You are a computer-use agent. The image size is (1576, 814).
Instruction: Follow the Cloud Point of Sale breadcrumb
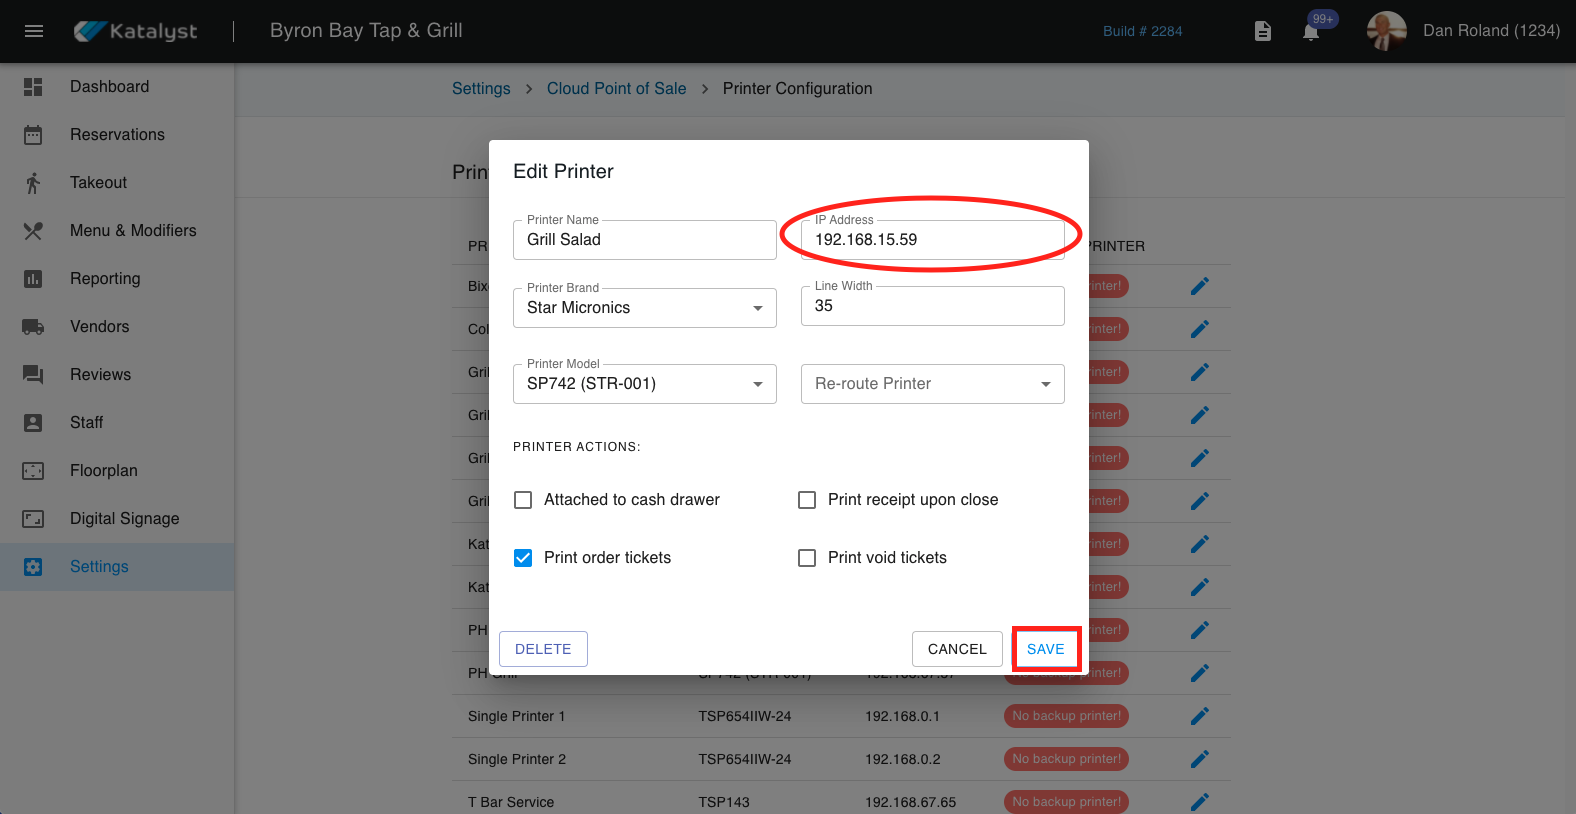coord(616,89)
